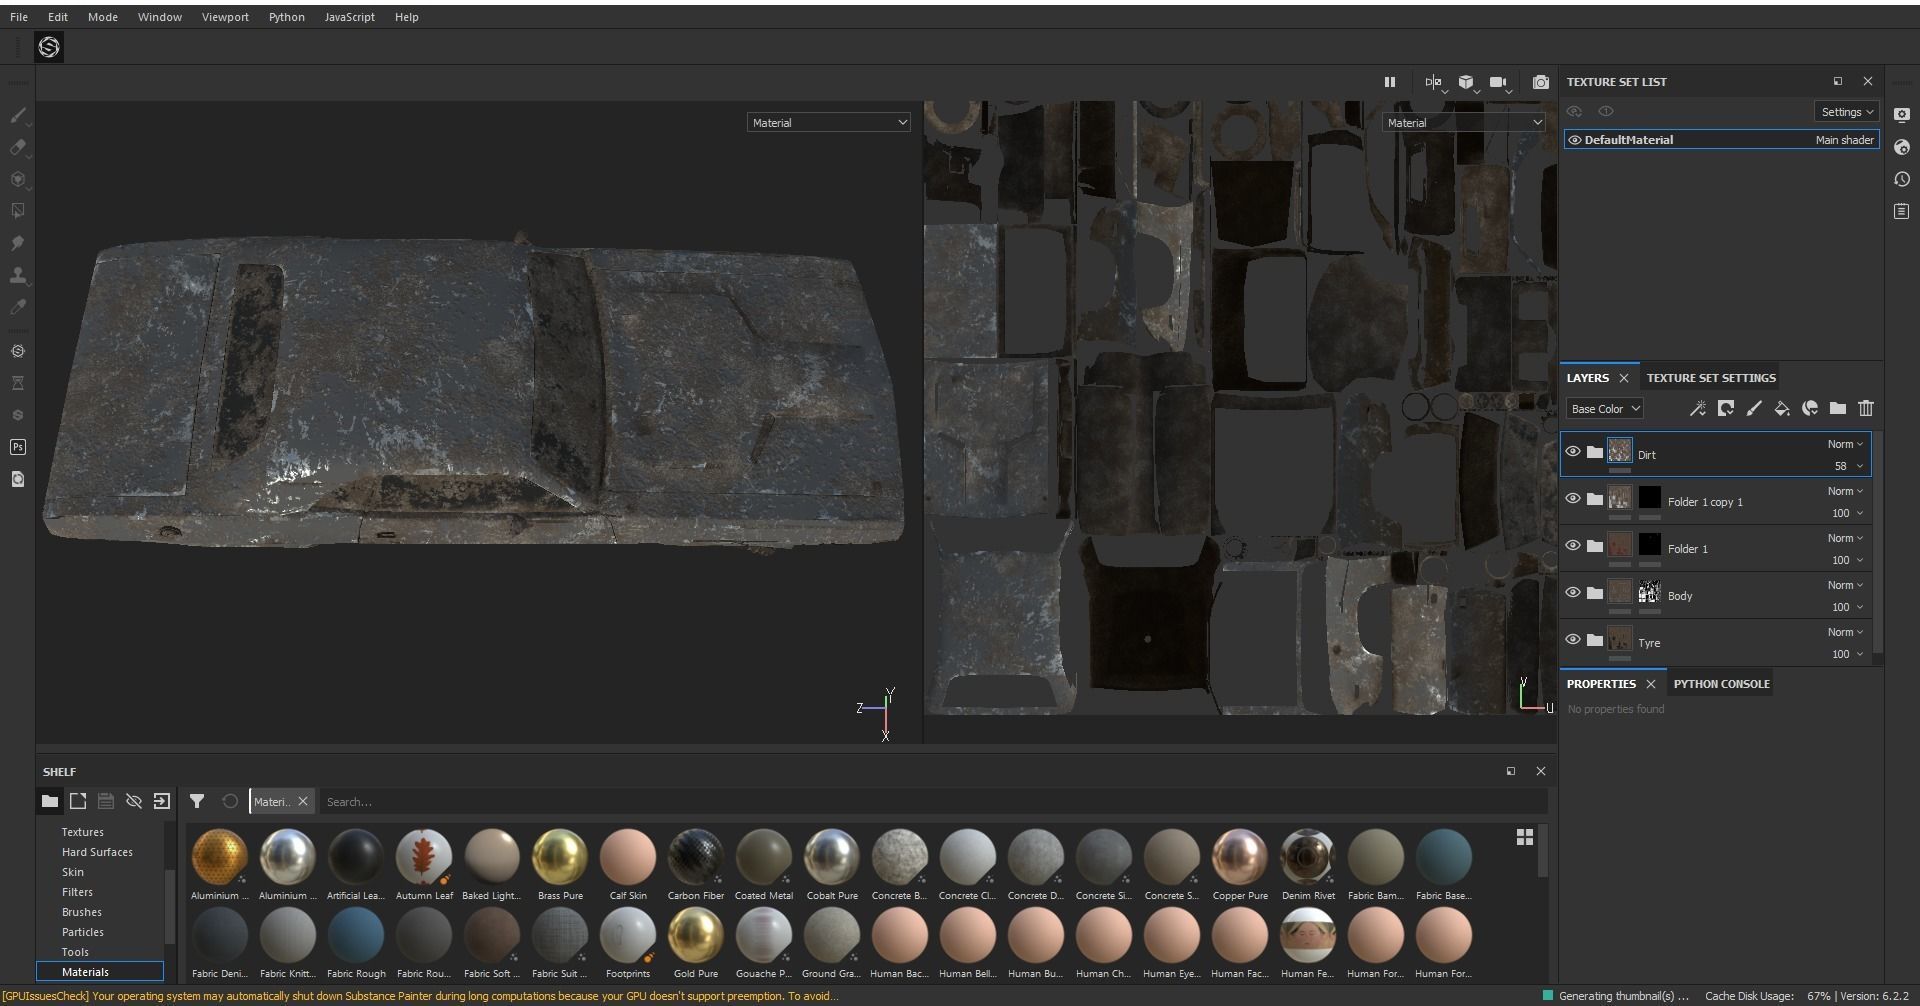The height and width of the screenshot is (1006, 1920).
Task: Open the File menu
Action: [19, 17]
